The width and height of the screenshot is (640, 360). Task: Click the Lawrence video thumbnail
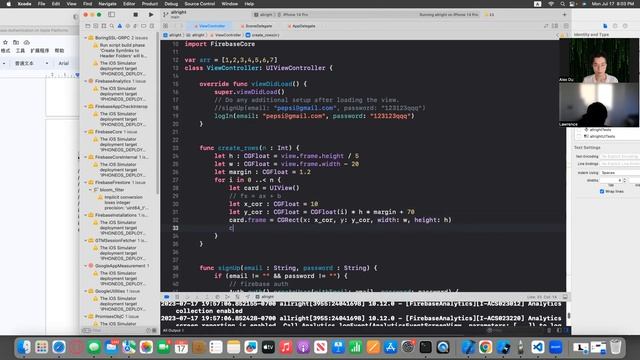pos(598,105)
